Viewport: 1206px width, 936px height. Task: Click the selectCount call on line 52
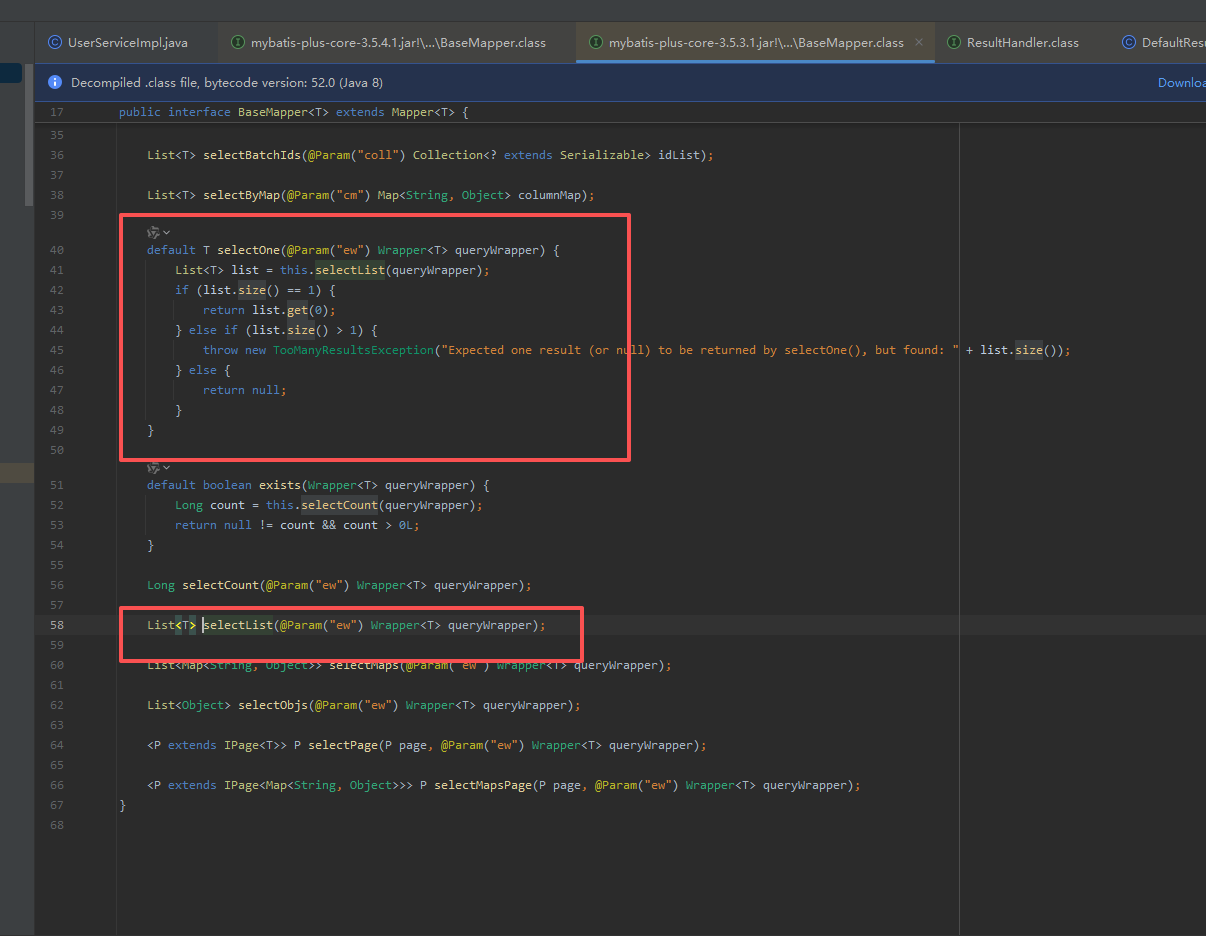340,505
